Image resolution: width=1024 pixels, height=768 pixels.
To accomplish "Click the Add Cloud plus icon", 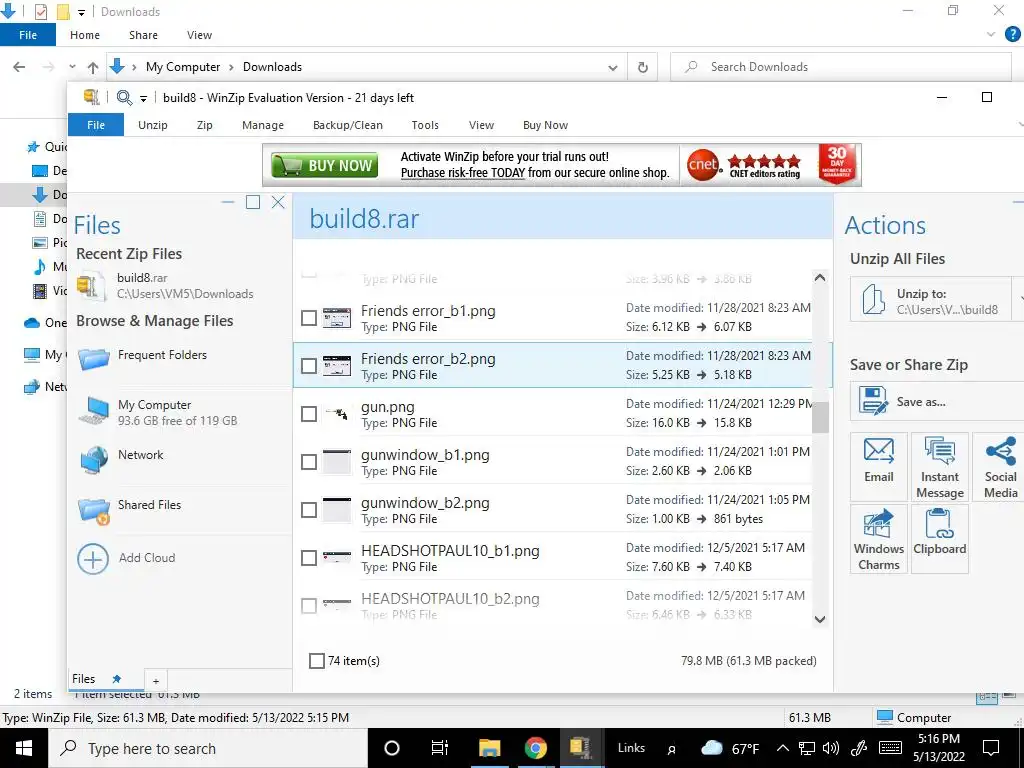I will pyautogui.click(x=93, y=559).
